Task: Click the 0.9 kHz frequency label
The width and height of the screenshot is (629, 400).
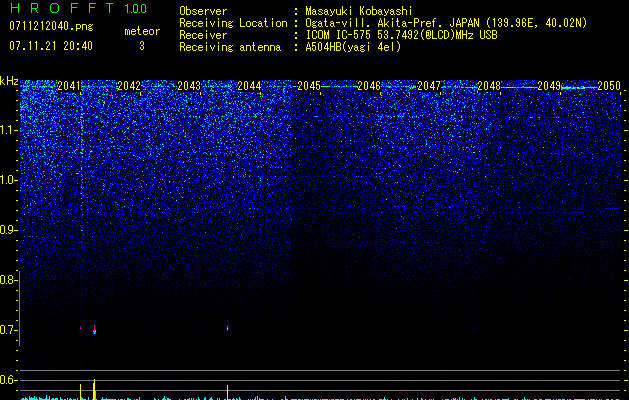Action: click(x=8, y=230)
